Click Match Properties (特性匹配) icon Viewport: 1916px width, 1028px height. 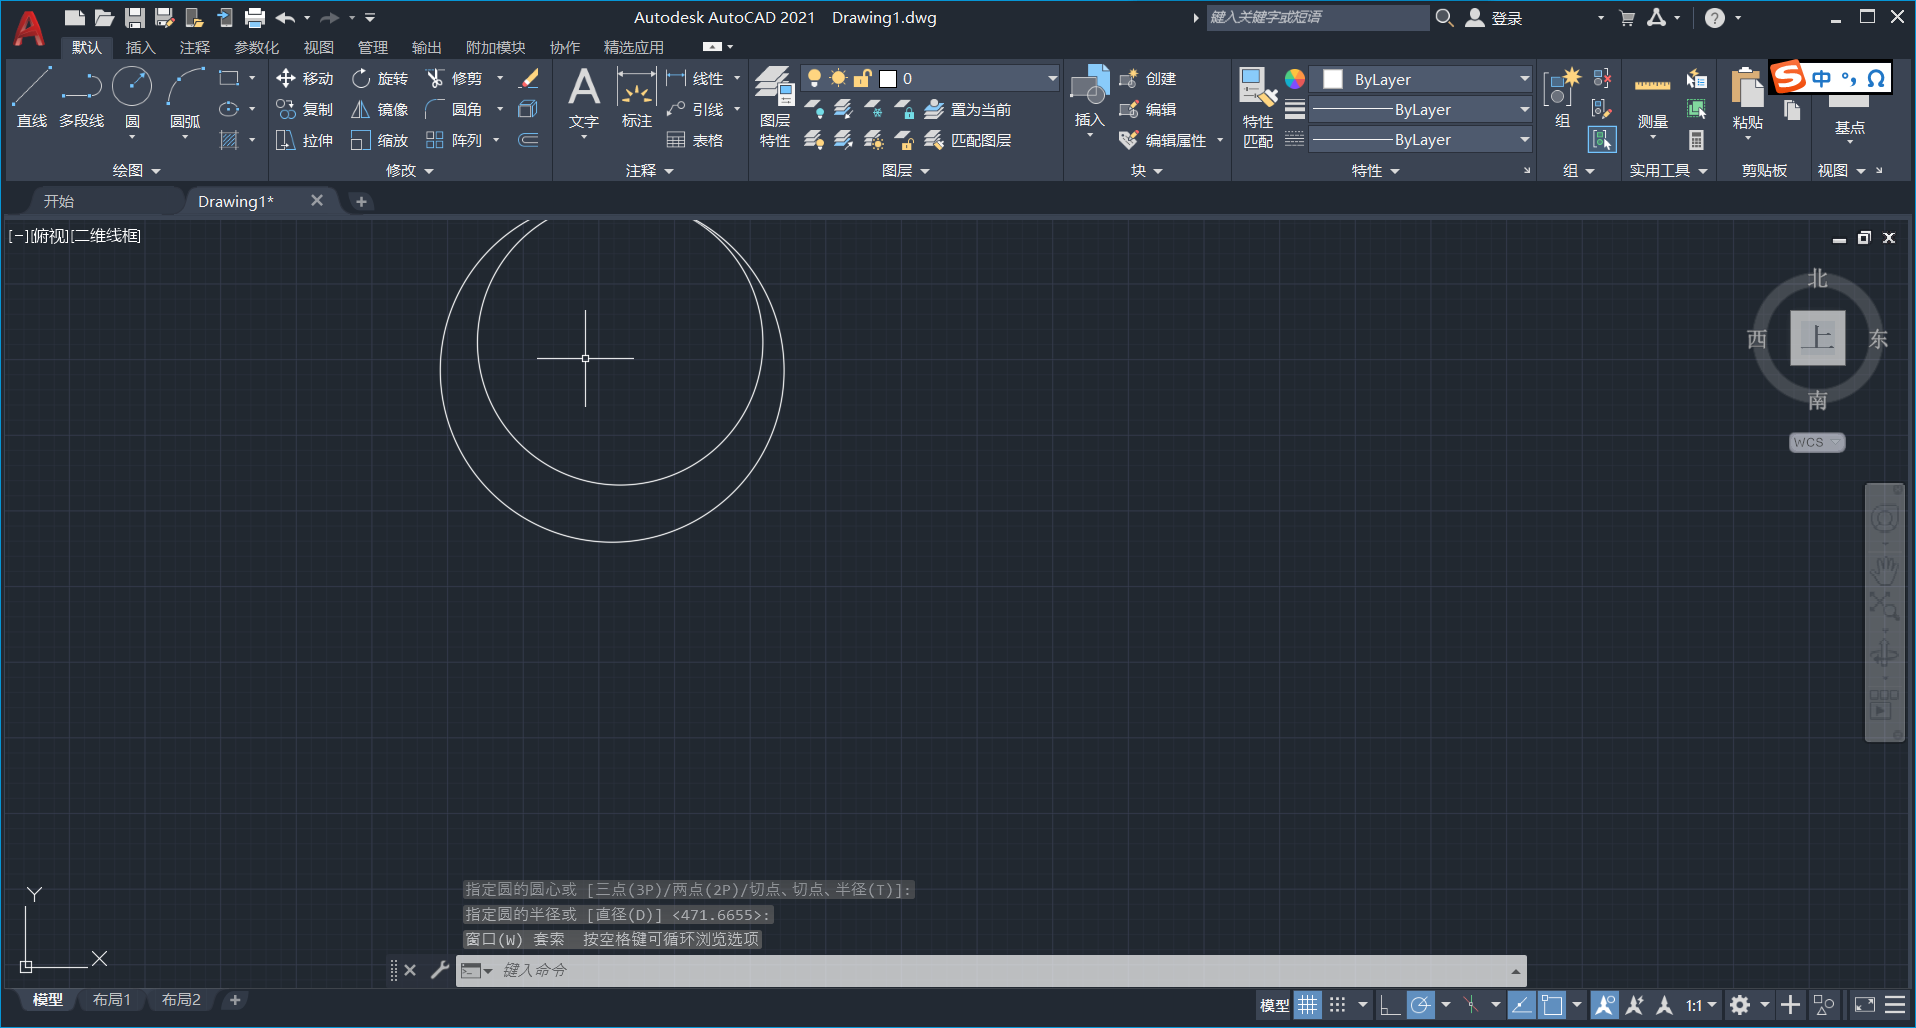tap(1258, 107)
